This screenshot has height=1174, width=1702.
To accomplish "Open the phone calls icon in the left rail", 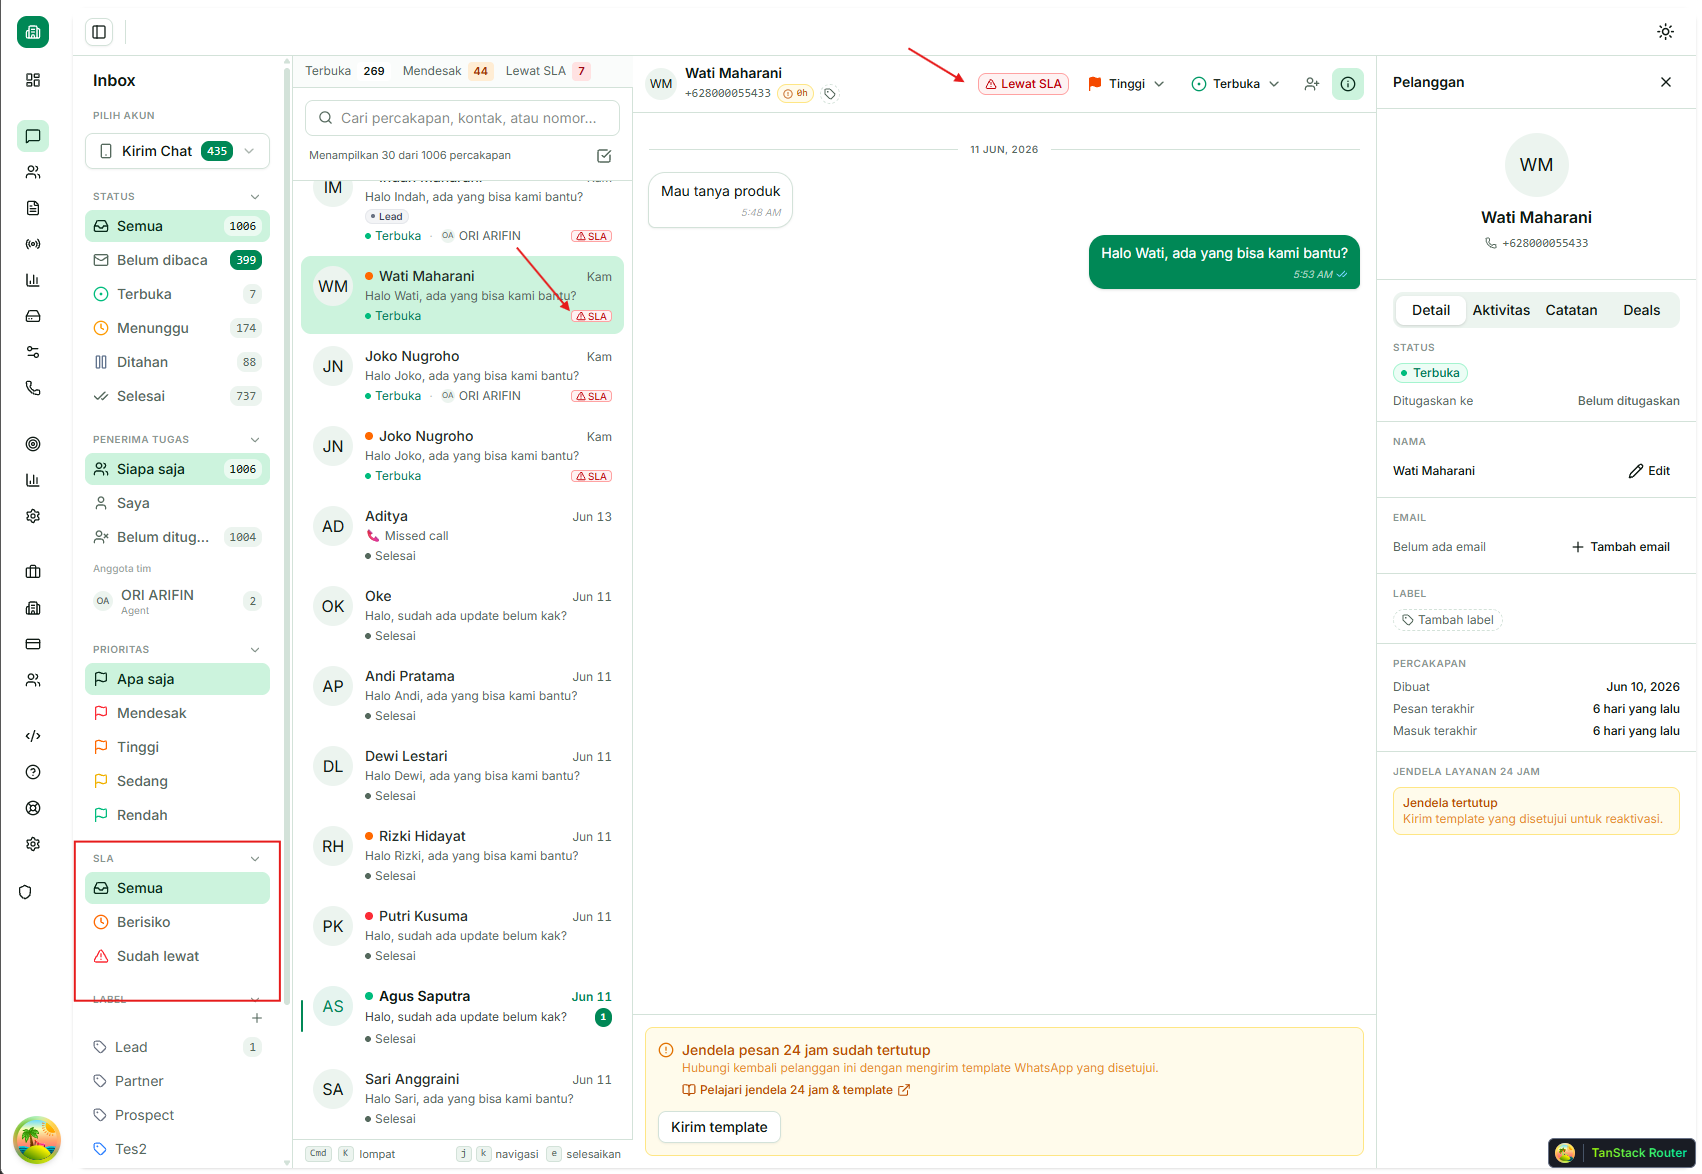I will click(33, 388).
